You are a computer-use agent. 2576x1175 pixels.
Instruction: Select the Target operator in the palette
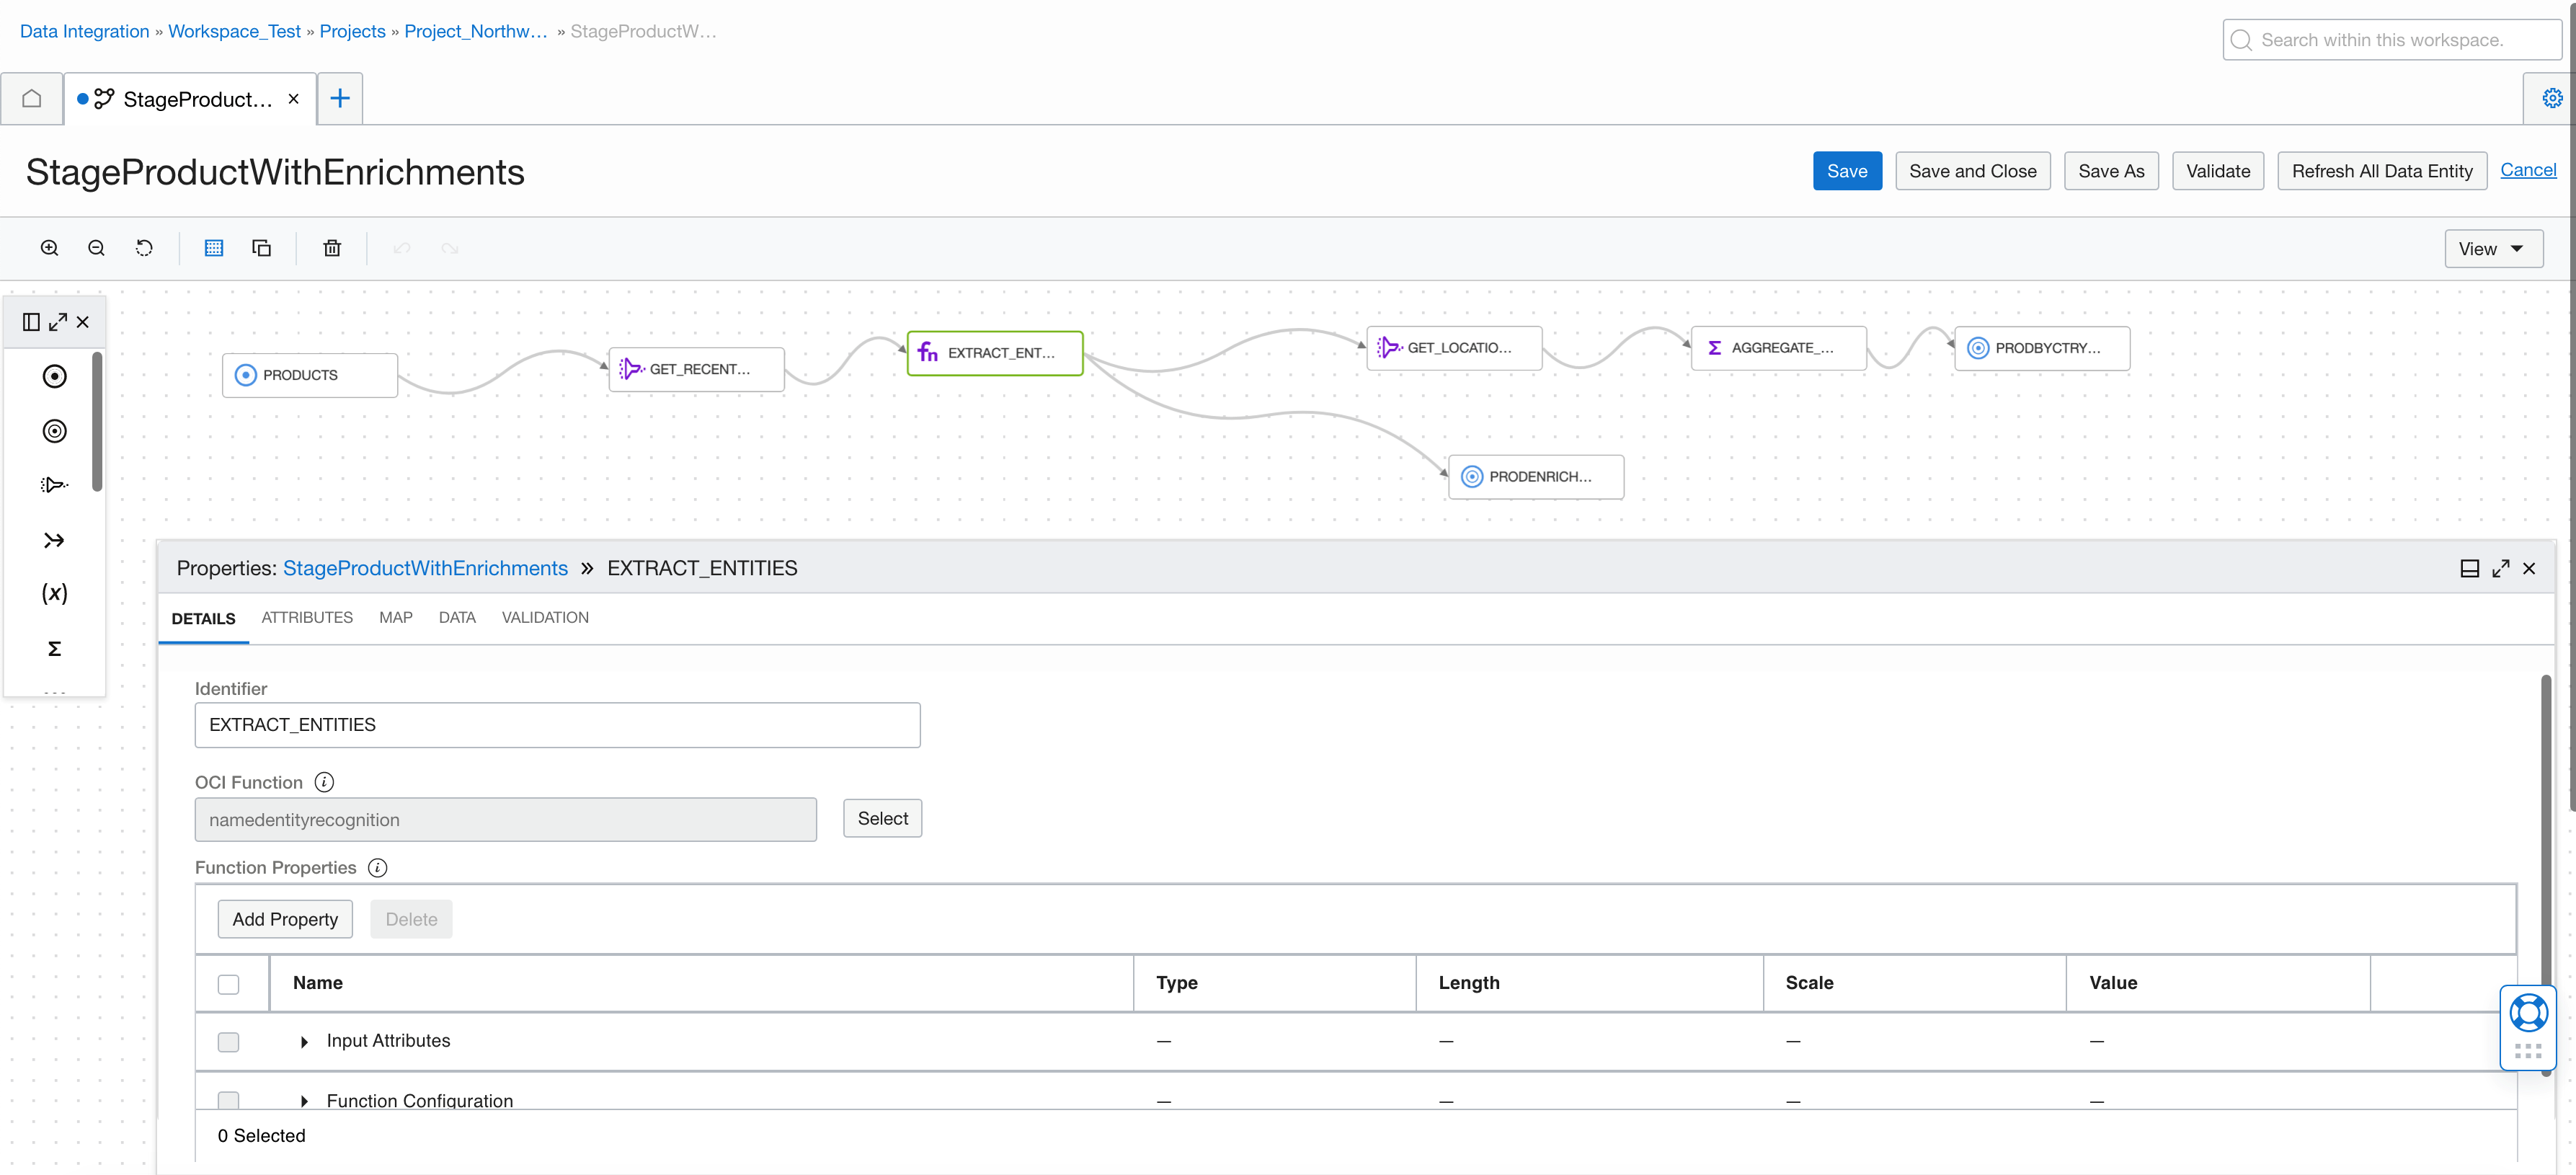(x=55, y=431)
